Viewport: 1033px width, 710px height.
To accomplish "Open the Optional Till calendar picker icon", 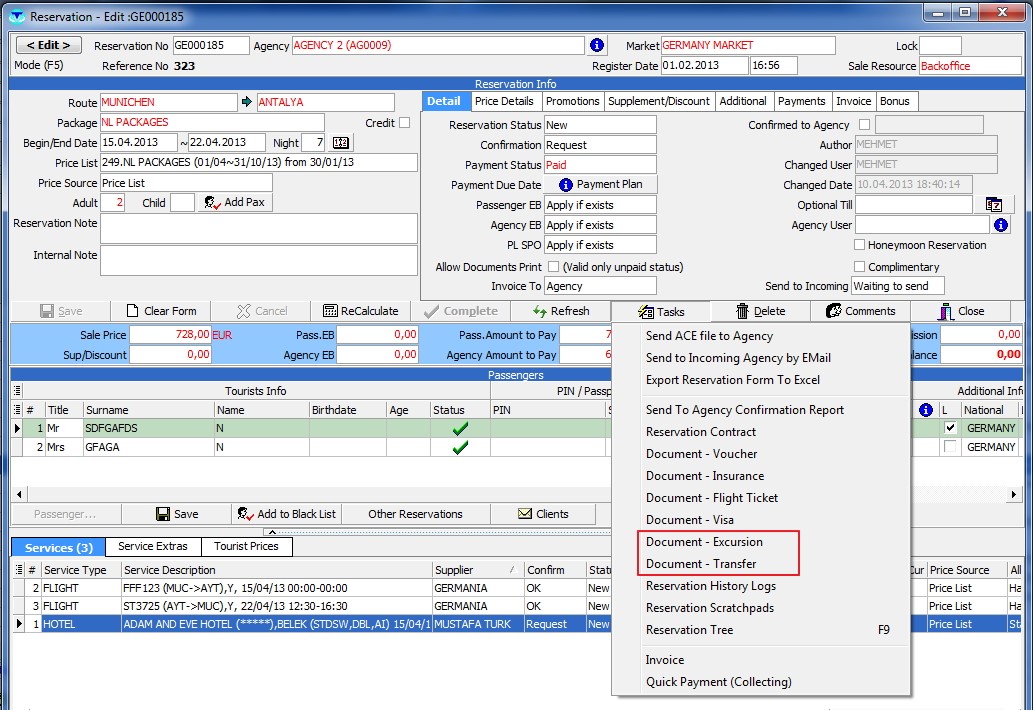I will (993, 205).
